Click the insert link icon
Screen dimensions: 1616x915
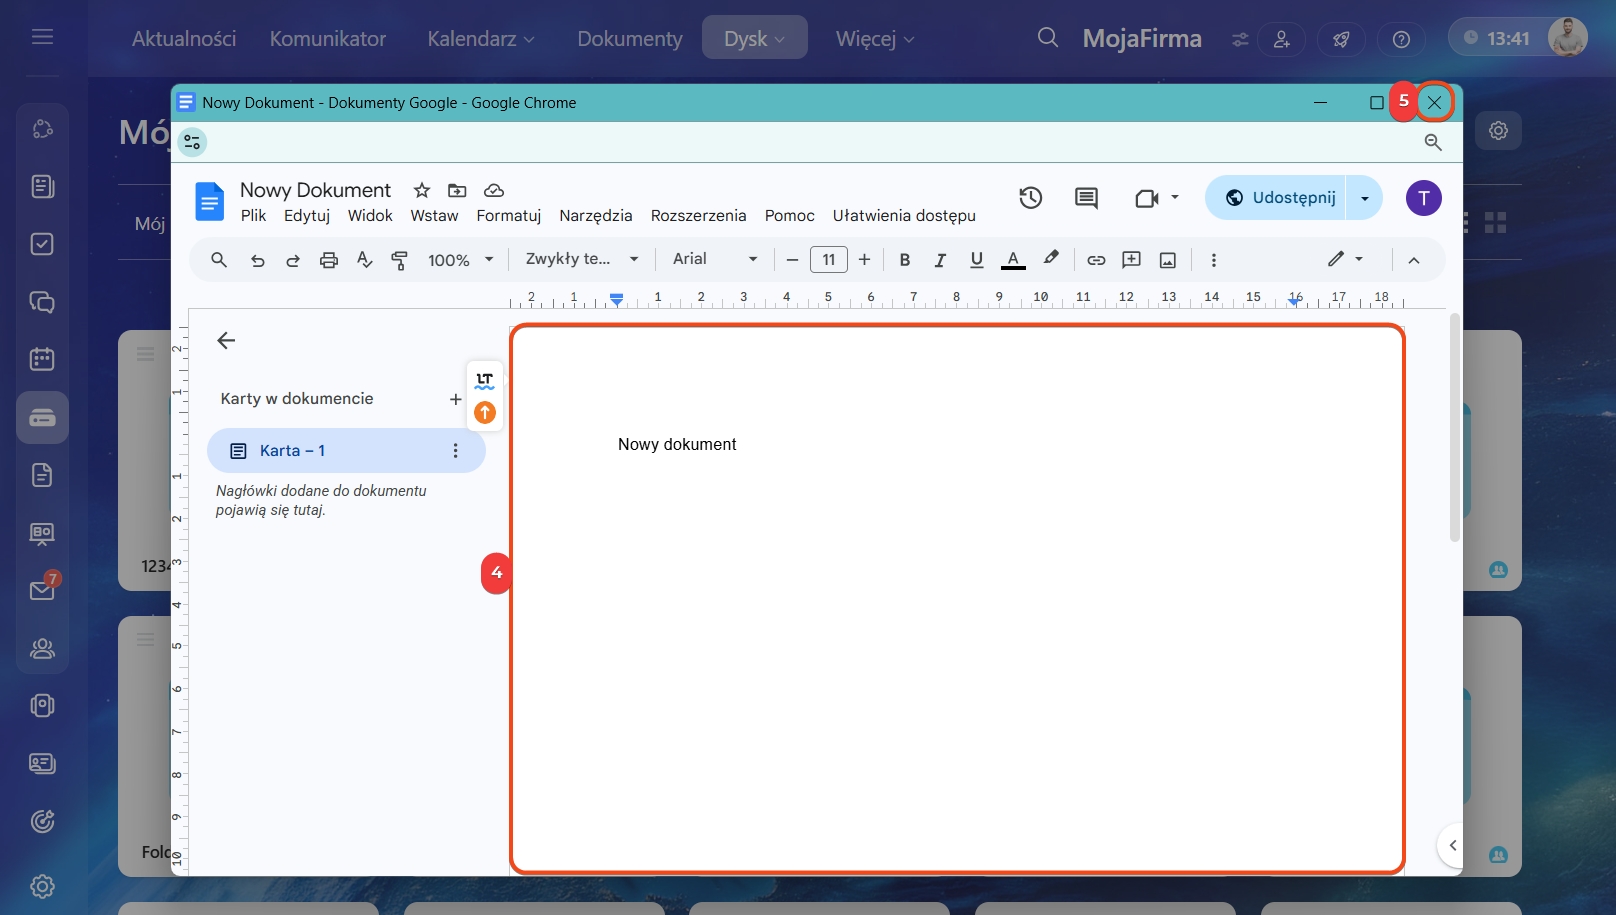(x=1096, y=260)
